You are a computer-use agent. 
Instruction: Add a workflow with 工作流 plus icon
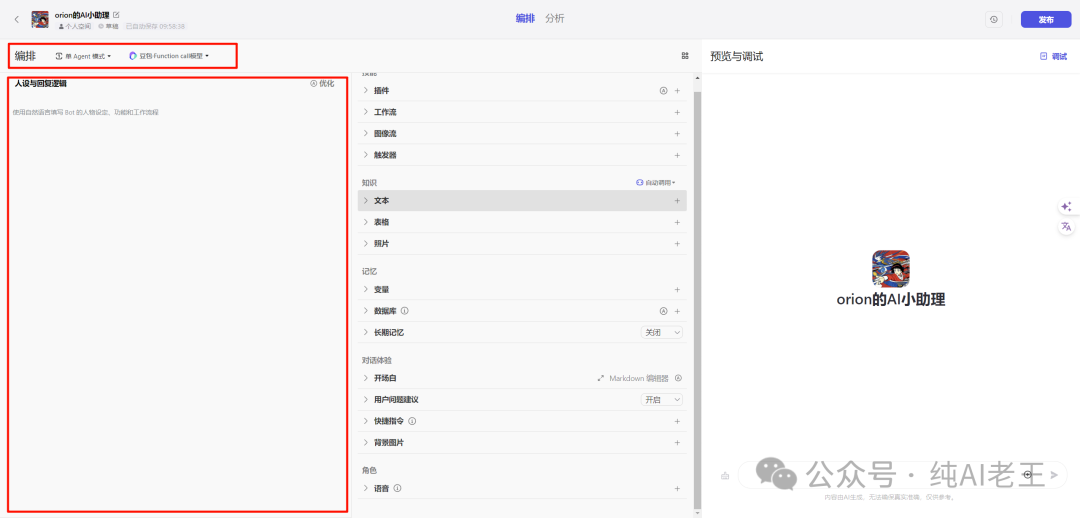pos(677,112)
